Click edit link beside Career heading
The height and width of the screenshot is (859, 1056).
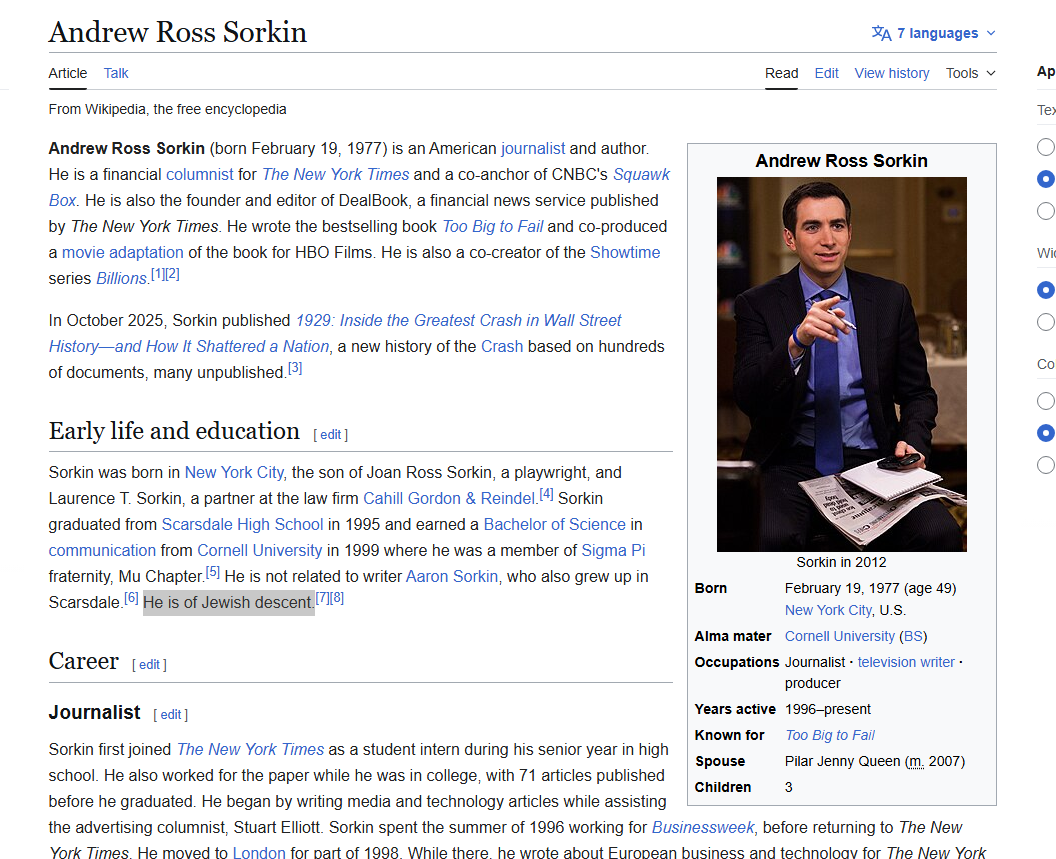[149, 664]
